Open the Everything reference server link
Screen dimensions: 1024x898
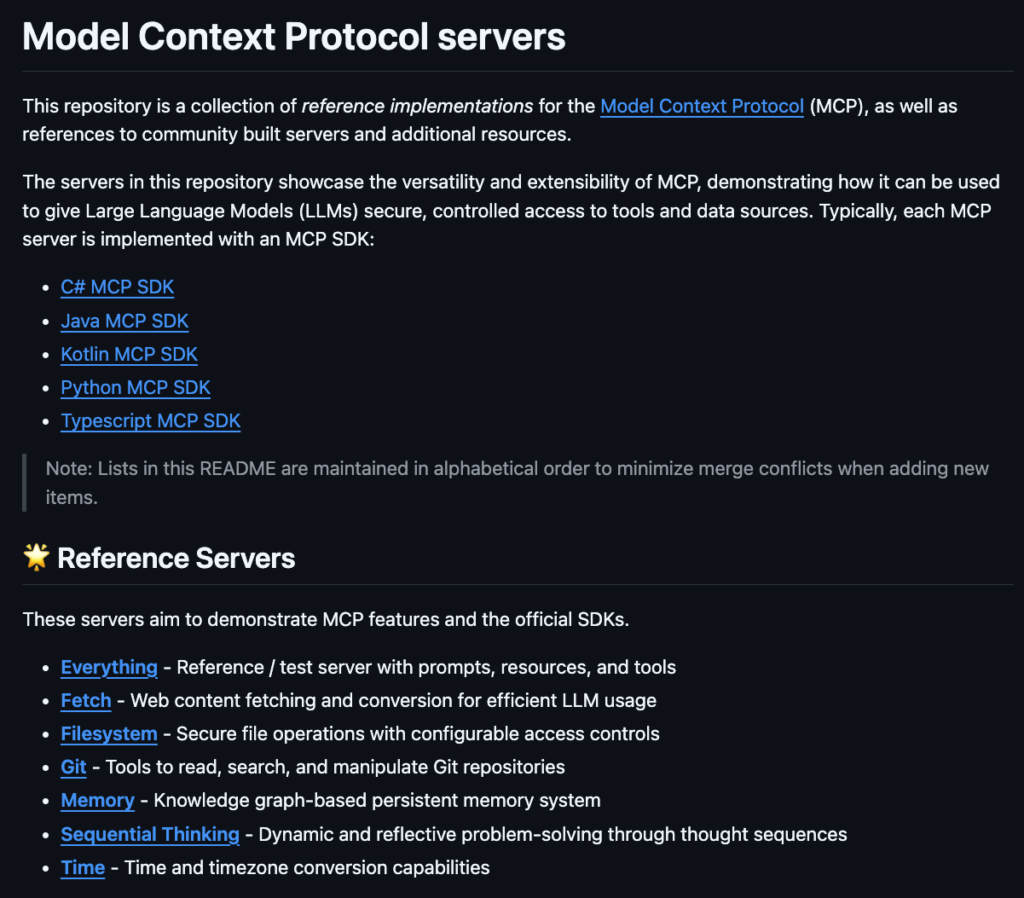(109, 667)
